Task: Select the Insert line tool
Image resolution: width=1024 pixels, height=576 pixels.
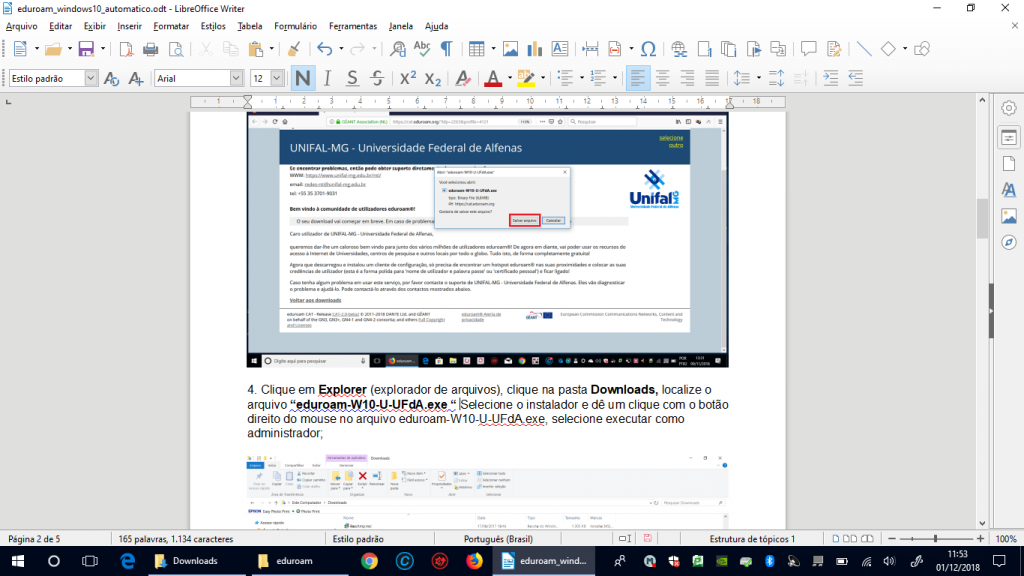Action: point(864,49)
